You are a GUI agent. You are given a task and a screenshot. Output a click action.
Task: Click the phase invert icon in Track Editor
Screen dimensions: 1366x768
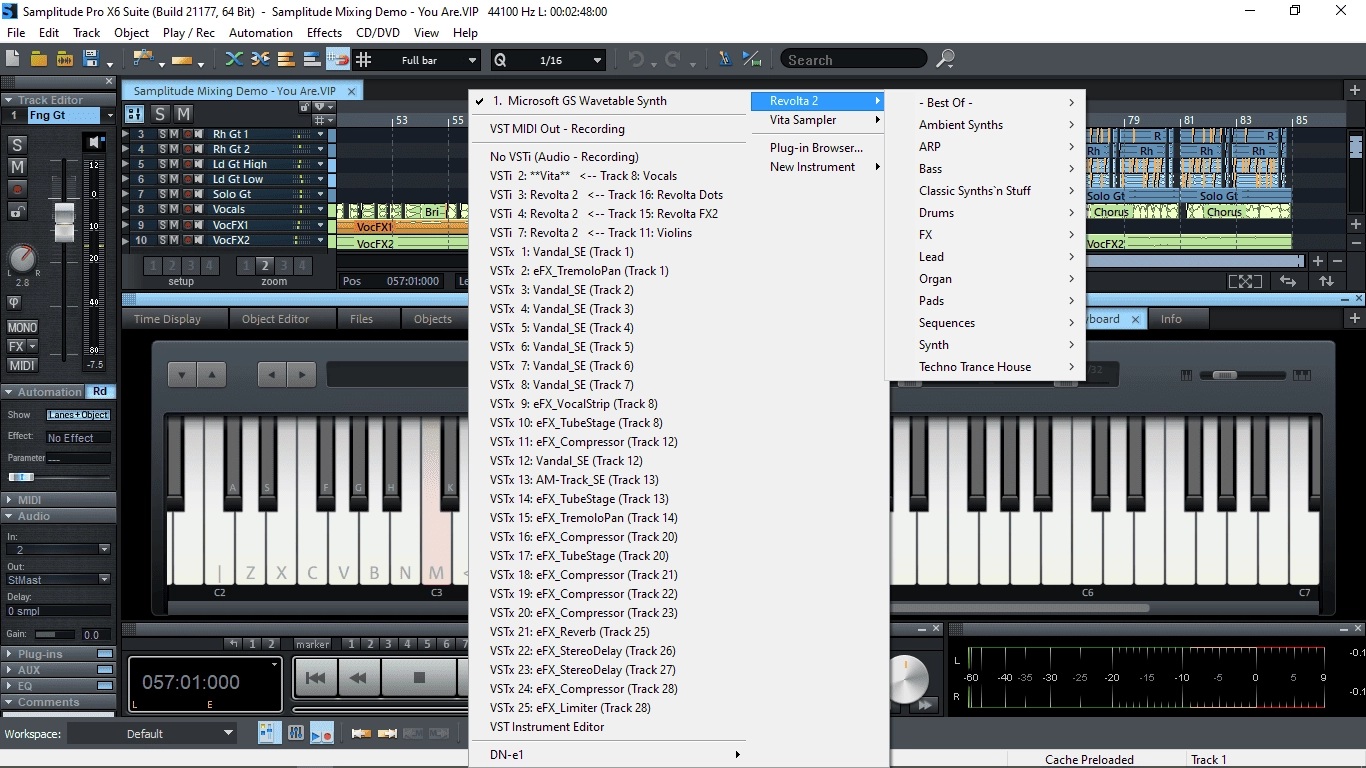[x=15, y=302]
